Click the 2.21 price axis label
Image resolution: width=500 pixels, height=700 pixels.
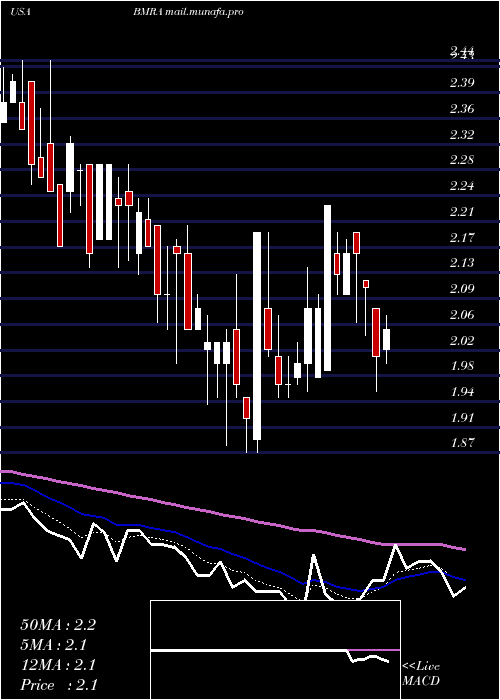[462, 212]
